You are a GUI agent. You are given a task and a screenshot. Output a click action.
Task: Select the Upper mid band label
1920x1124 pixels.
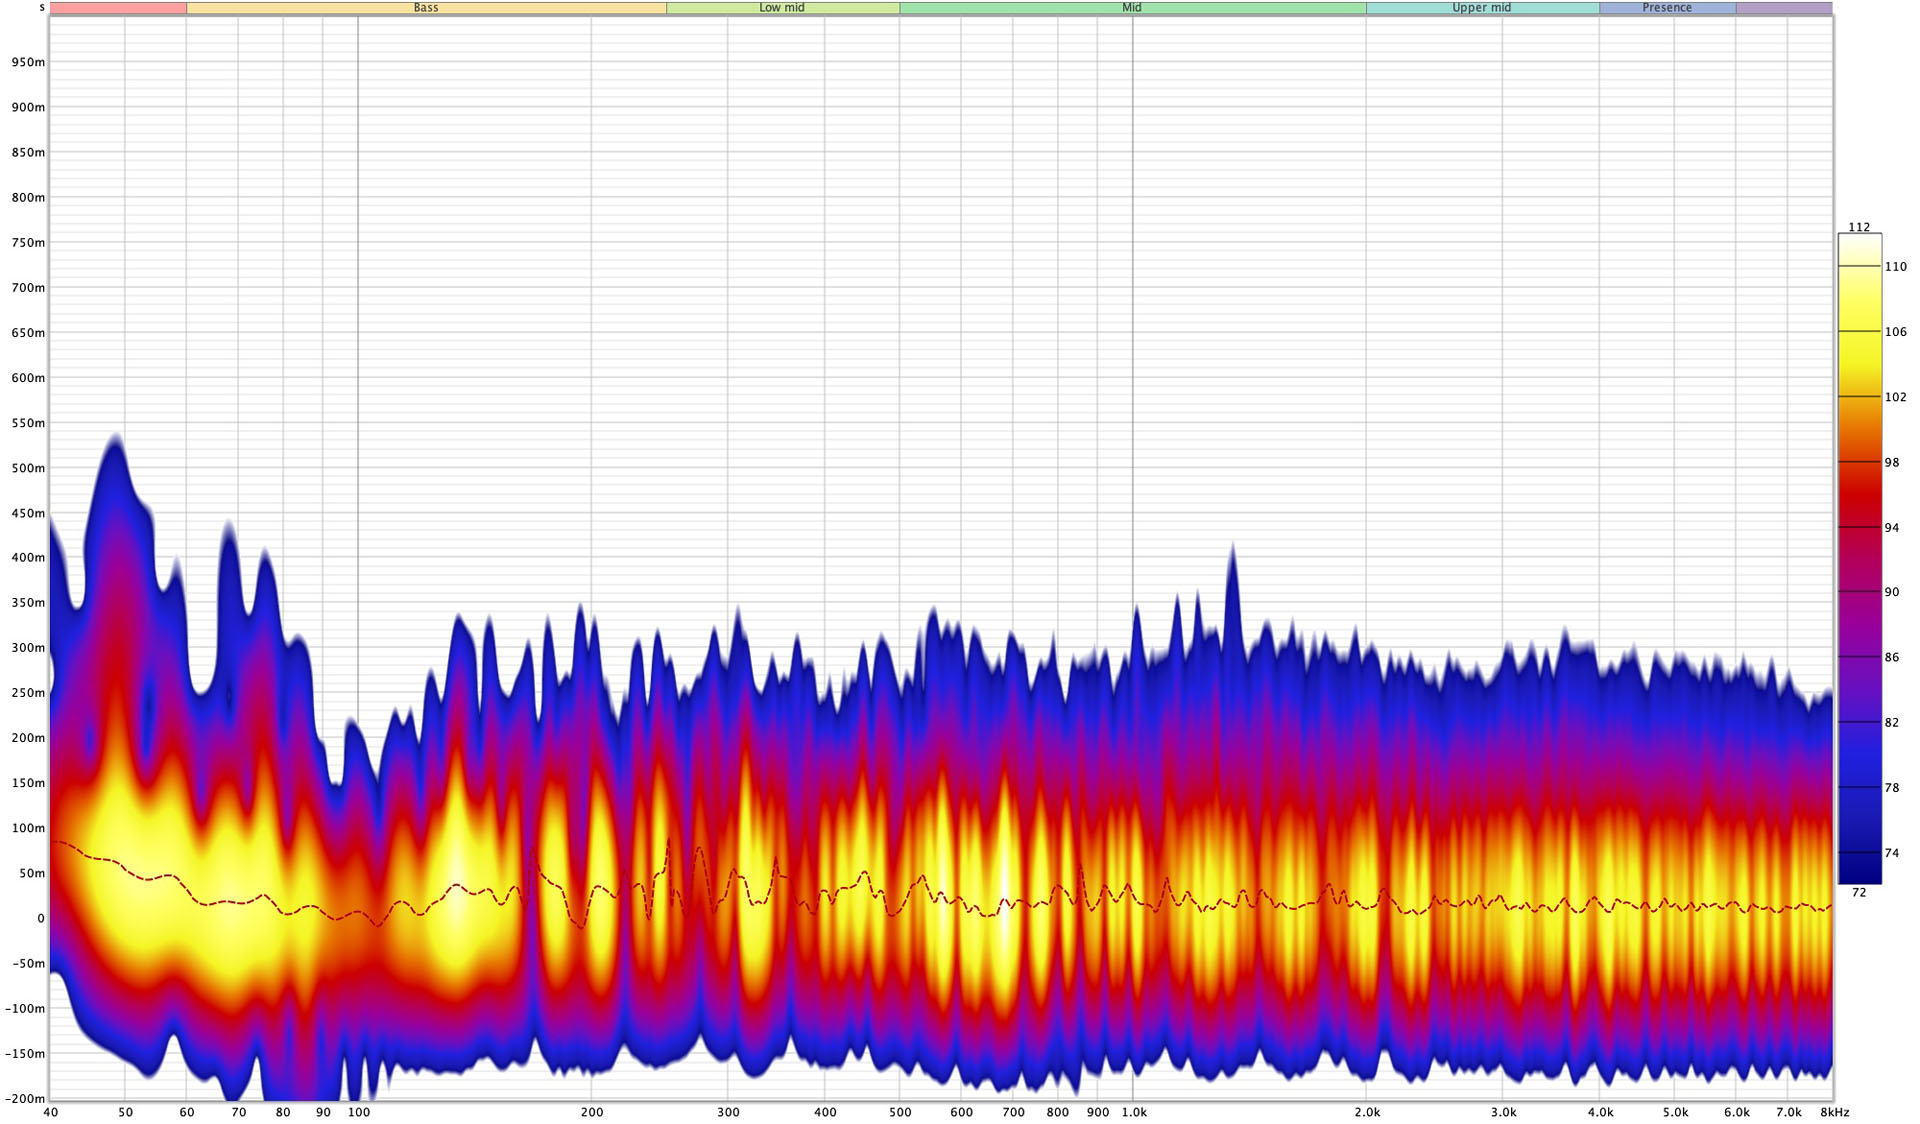coord(1481,7)
